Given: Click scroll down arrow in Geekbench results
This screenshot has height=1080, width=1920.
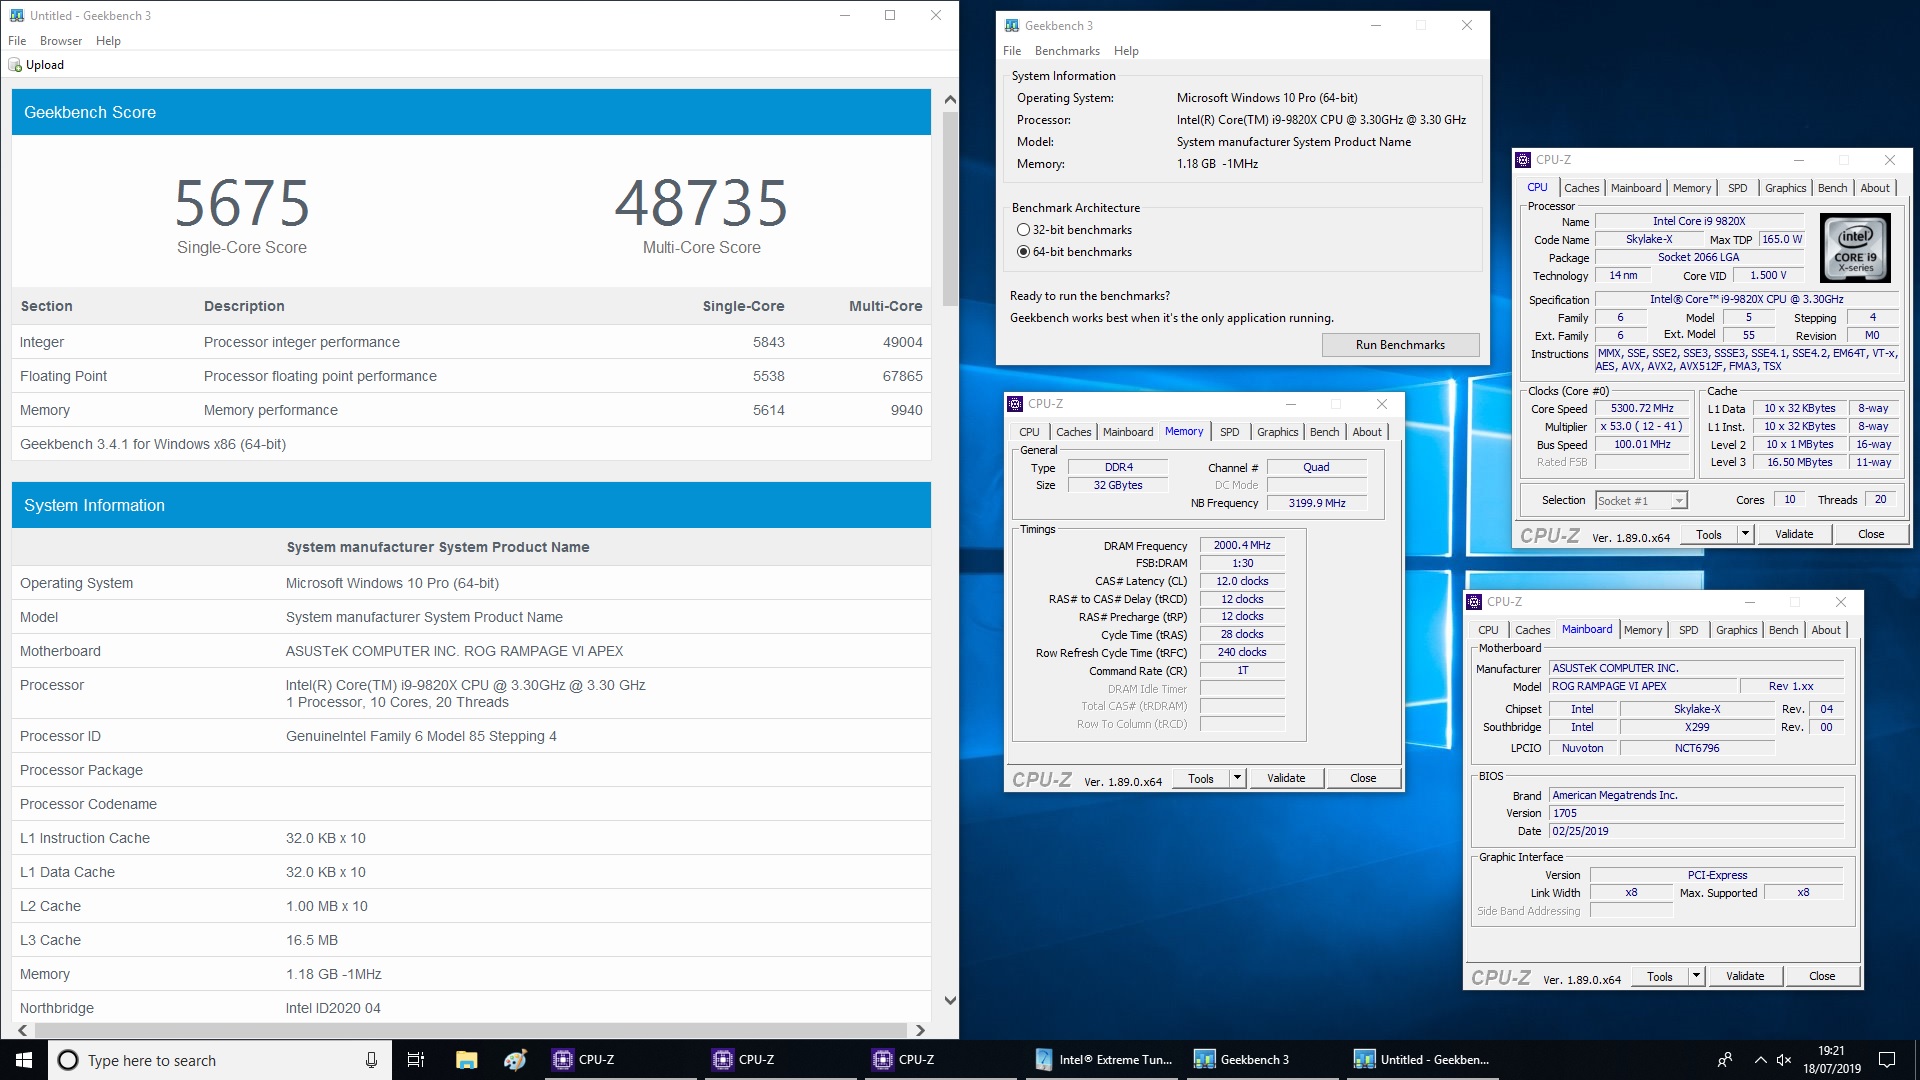Looking at the screenshot, I should (950, 1000).
